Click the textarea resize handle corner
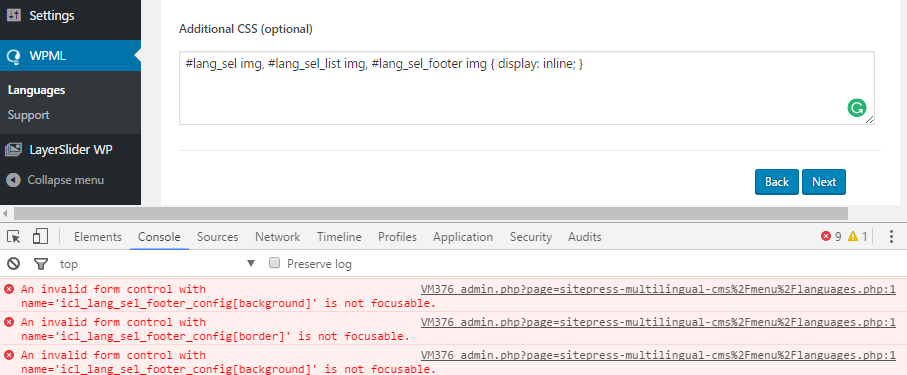Viewport: 907px width, 375px height. [869, 119]
